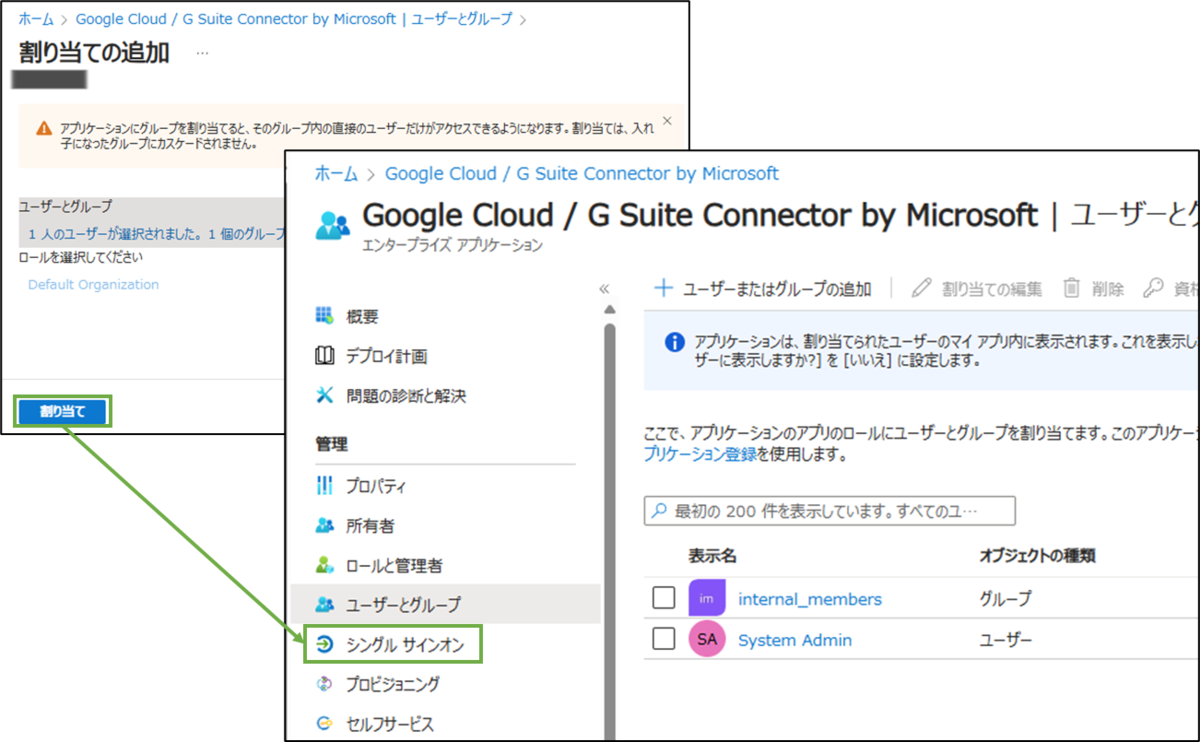The image size is (1200, 742).
Task: Click ホーム breadcrumb in back window
Action: tap(36, 18)
